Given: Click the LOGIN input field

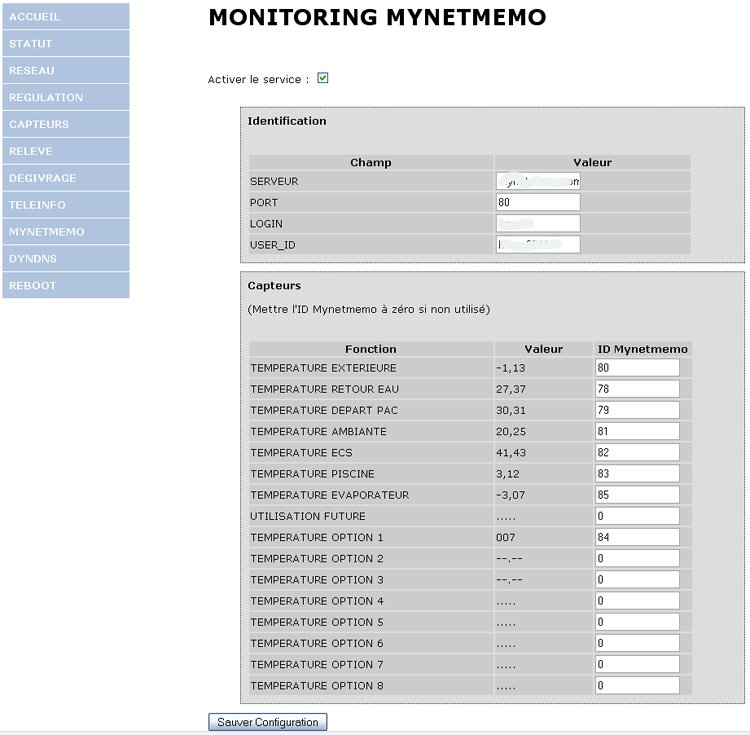Looking at the screenshot, I should click(x=538, y=223).
